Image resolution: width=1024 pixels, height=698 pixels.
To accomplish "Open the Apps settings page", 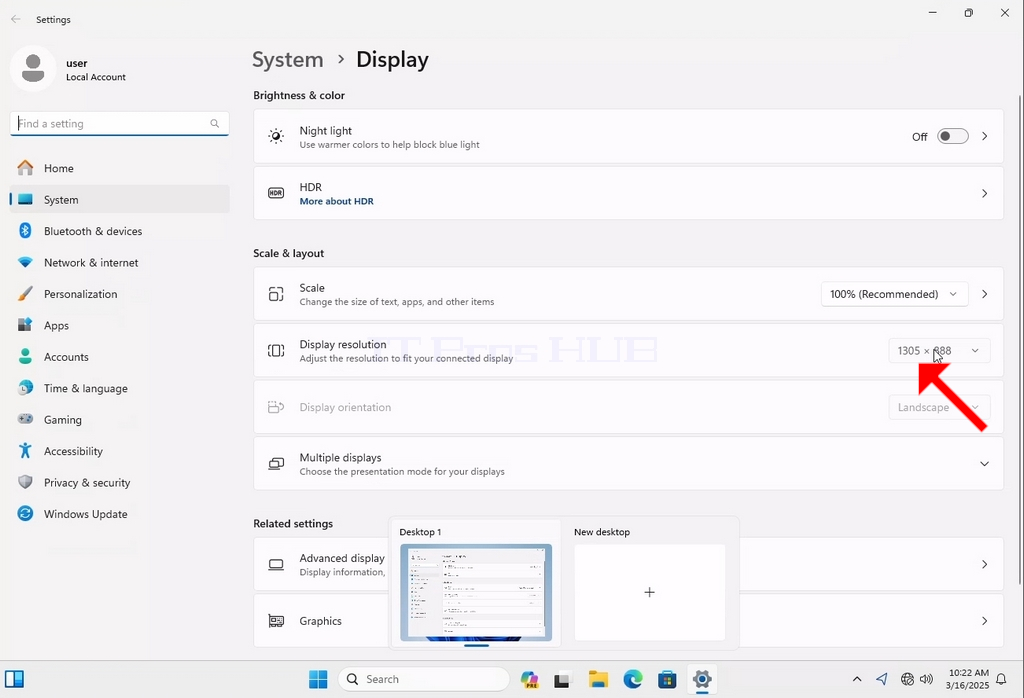I will pos(120,325).
